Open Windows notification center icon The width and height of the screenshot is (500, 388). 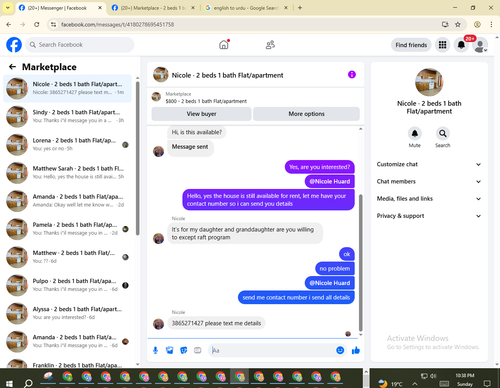point(487,383)
